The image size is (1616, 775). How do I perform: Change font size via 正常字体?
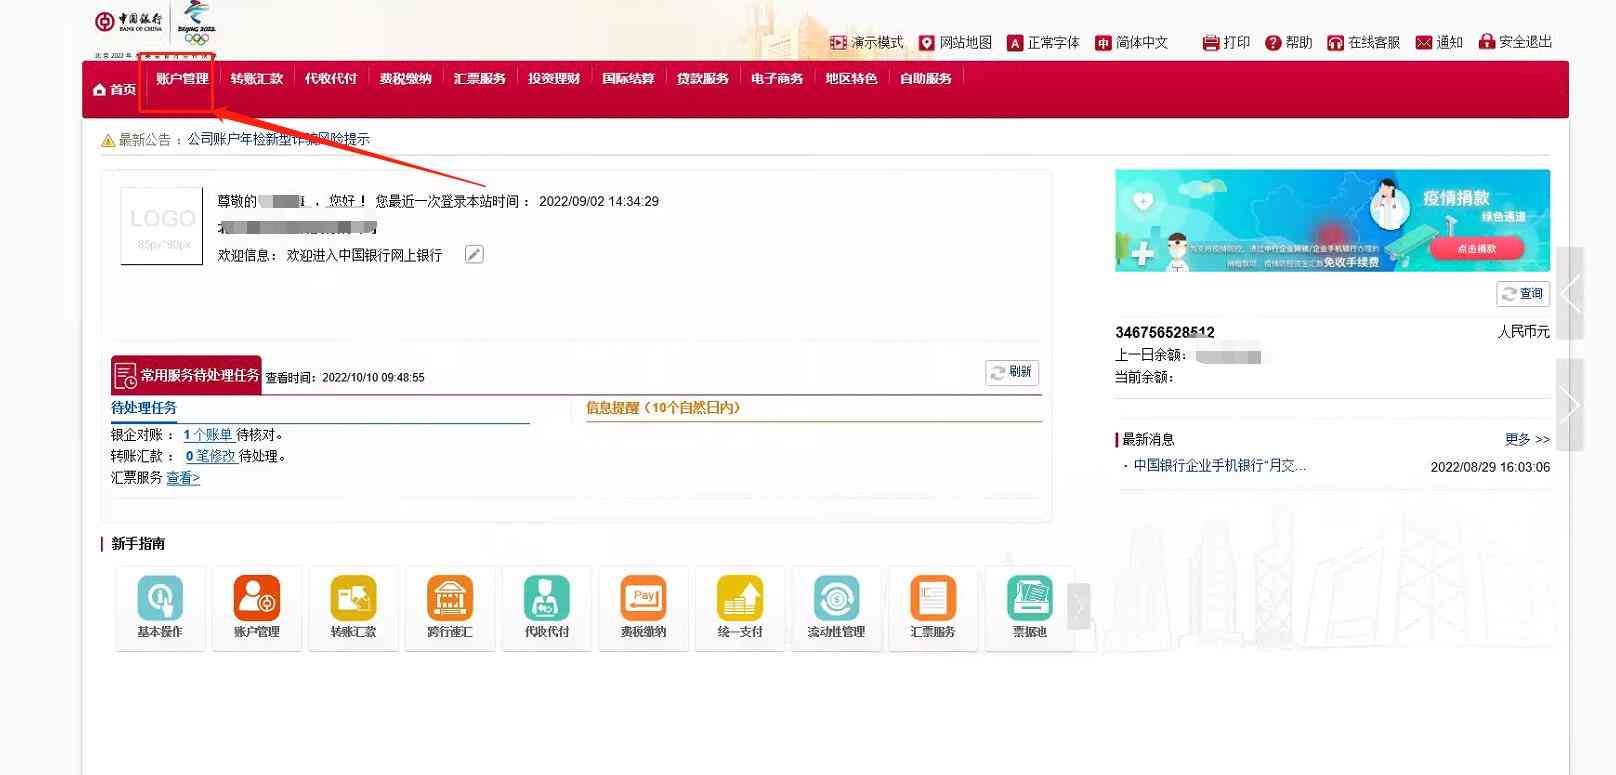tap(1043, 42)
